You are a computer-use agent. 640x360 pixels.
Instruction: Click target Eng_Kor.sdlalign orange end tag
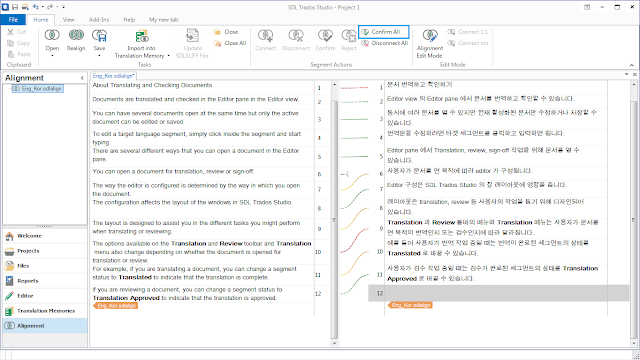[410, 305]
